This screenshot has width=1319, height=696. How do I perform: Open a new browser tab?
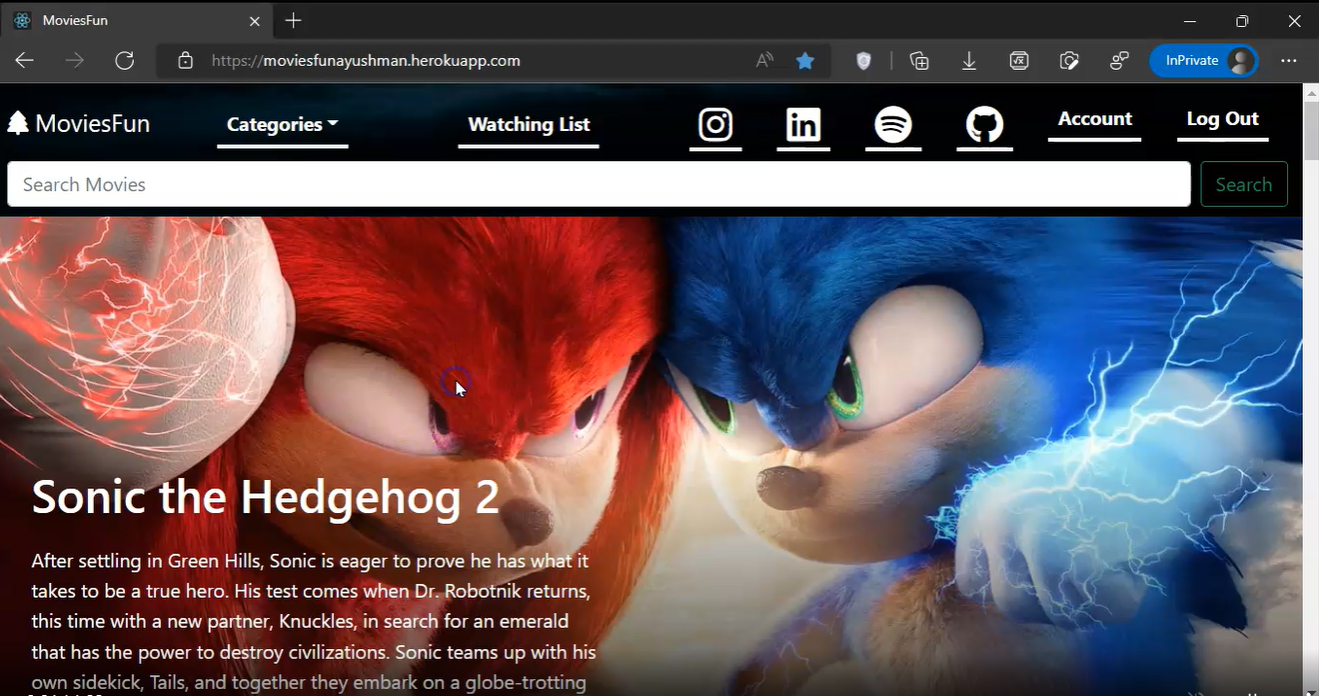pos(293,21)
